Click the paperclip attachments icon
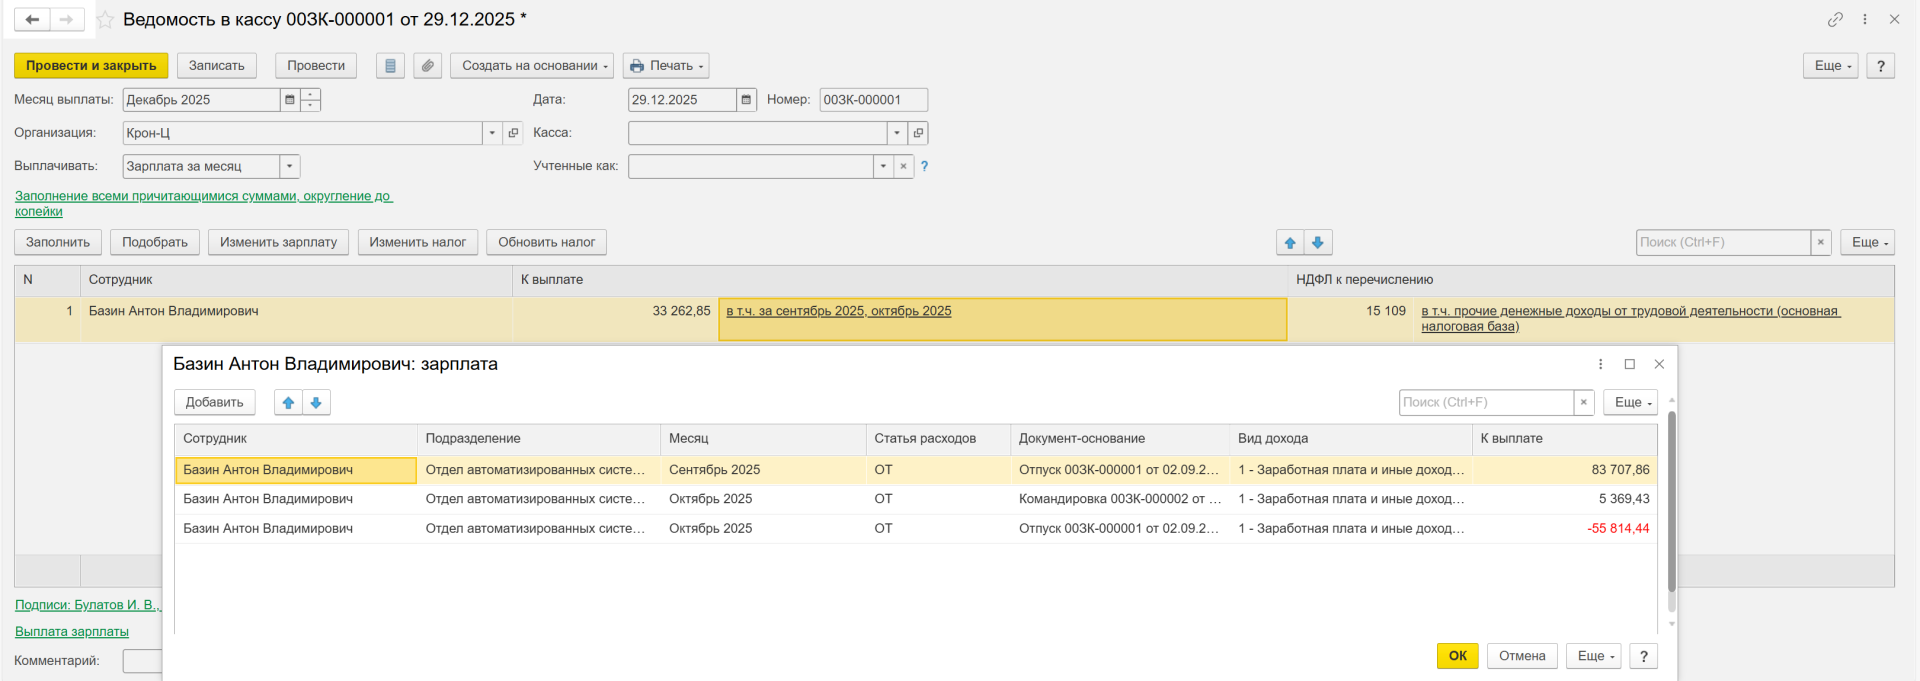The image size is (1920, 681). pos(427,66)
